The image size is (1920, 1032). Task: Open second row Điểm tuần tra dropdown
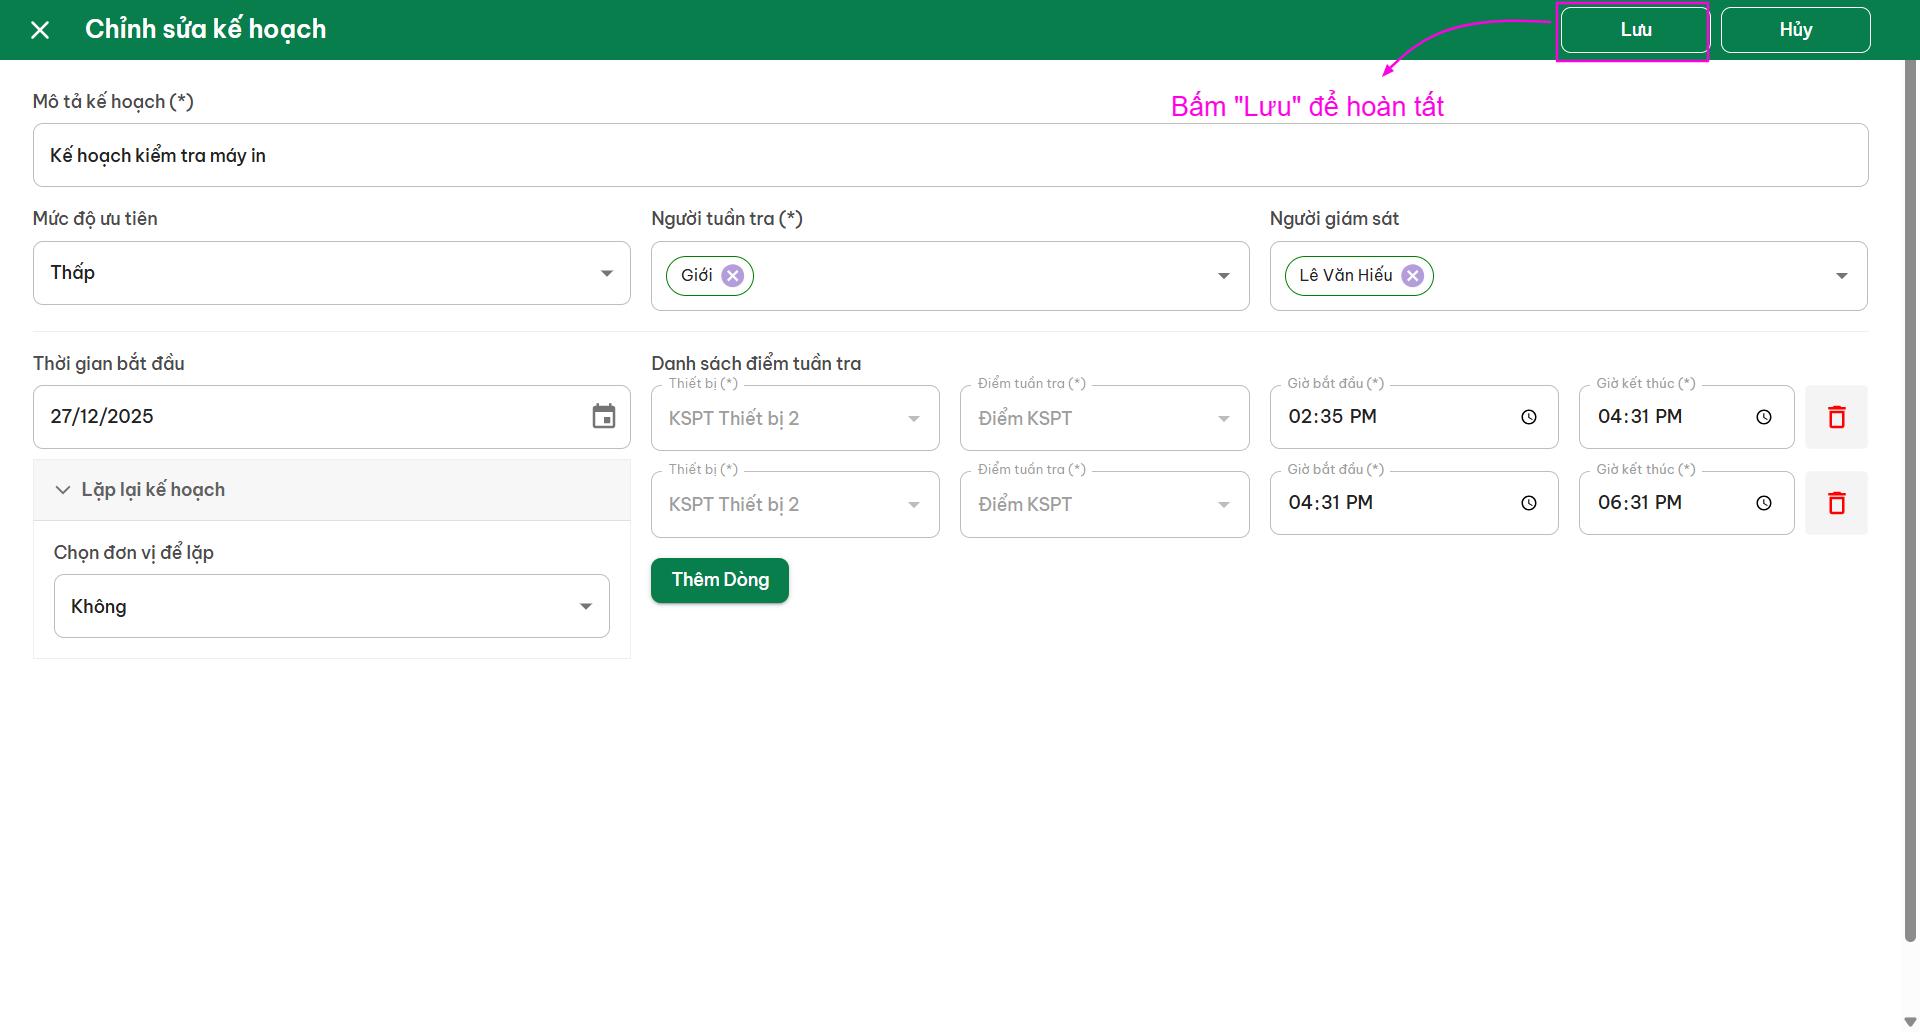pos(1223,505)
